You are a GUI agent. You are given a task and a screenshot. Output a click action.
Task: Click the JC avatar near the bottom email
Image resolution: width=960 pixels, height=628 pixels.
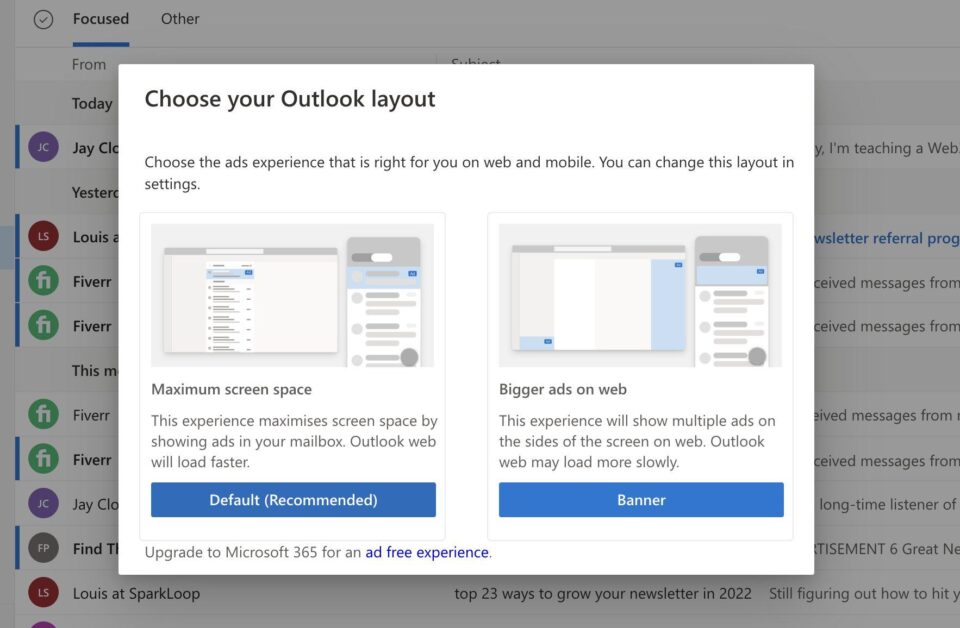pos(43,503)
